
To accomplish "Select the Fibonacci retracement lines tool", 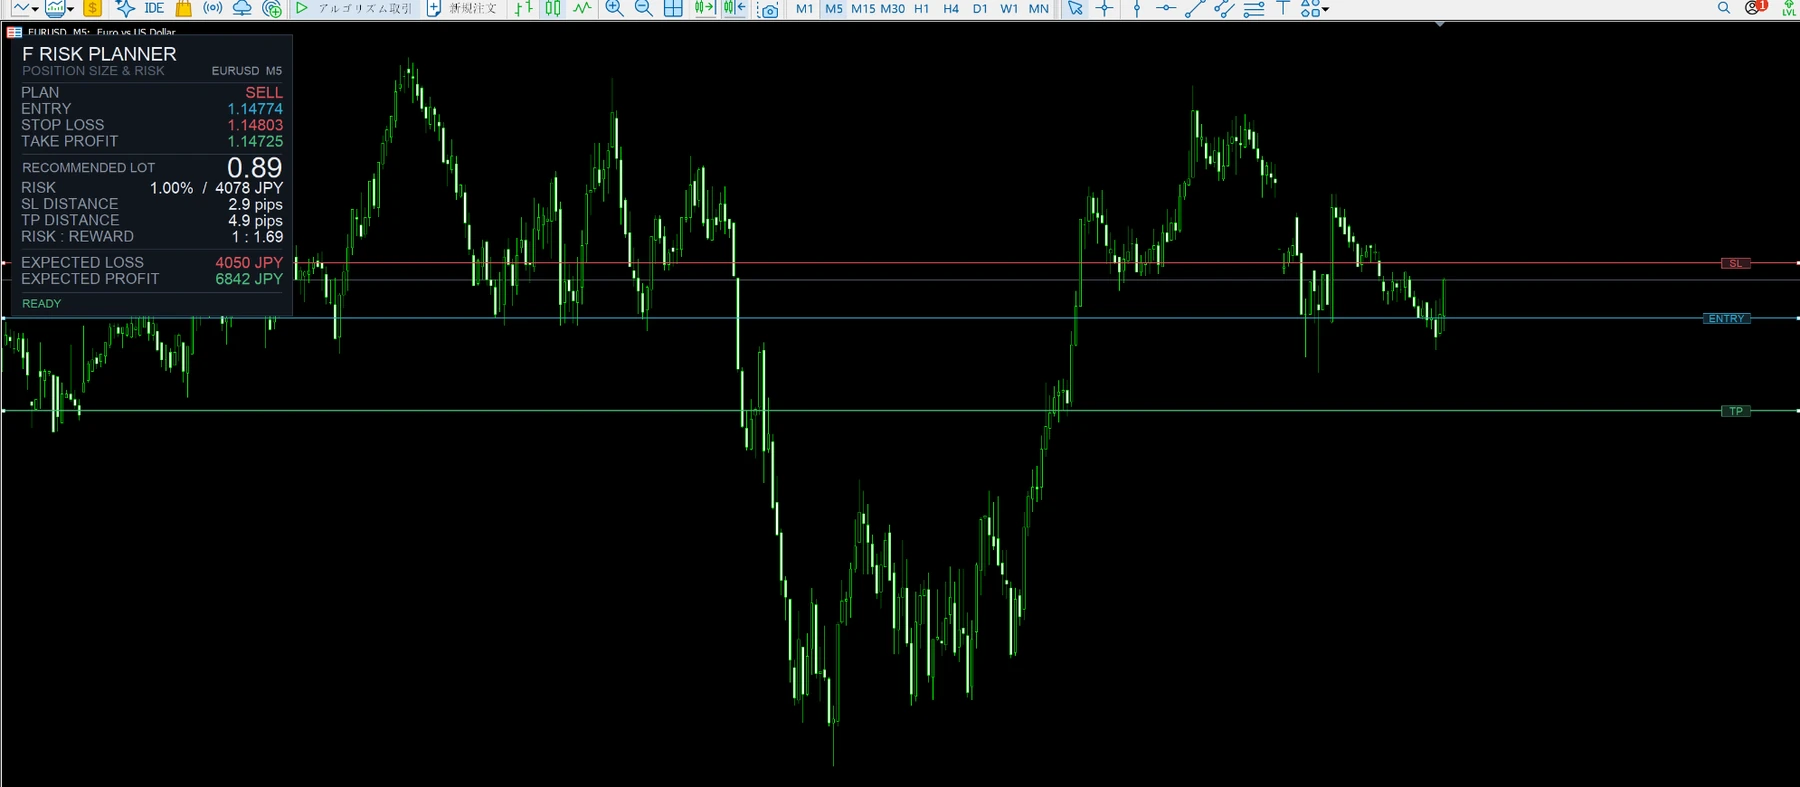I will (x=1254, y=8).
